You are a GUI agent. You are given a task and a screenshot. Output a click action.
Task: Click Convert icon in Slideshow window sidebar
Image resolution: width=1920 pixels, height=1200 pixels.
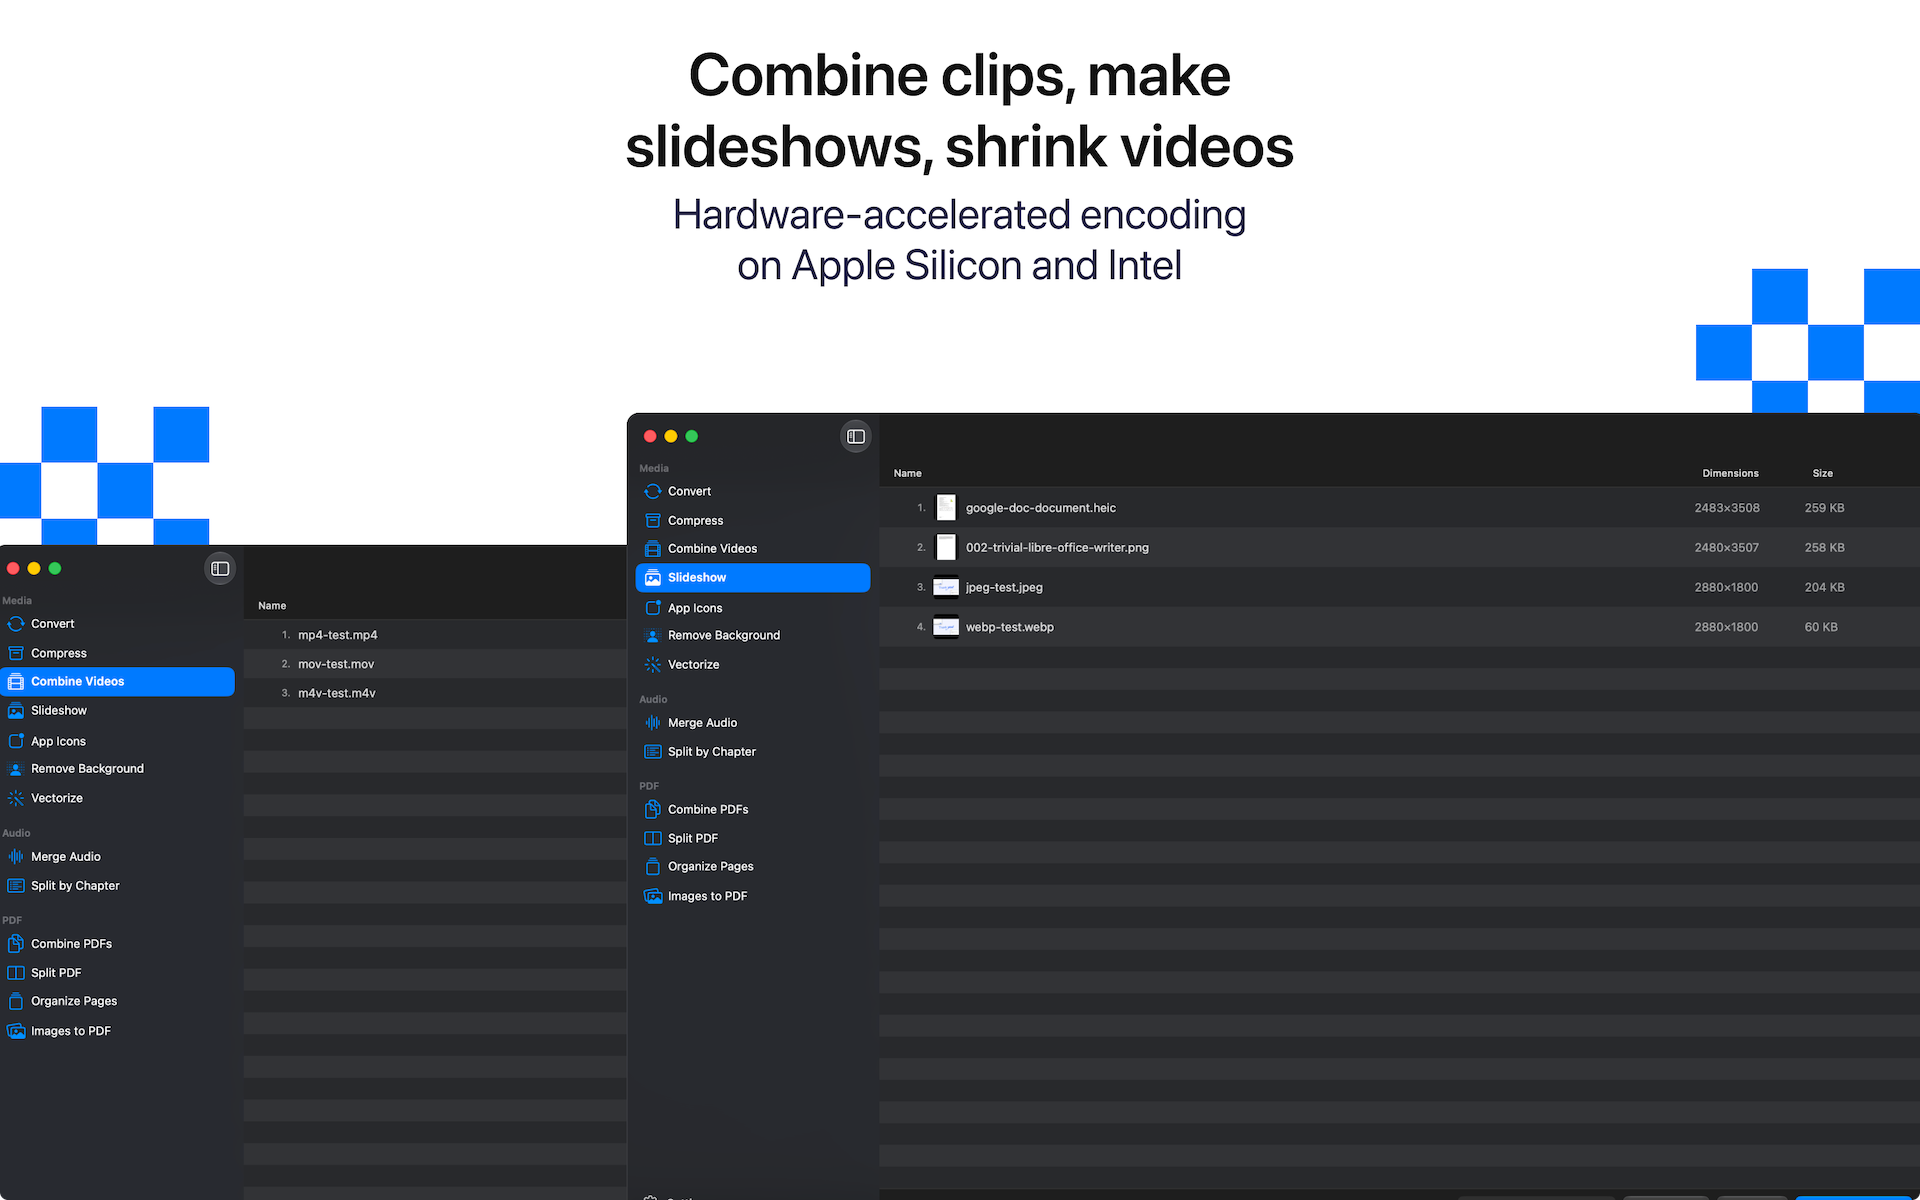pos(653,491)
